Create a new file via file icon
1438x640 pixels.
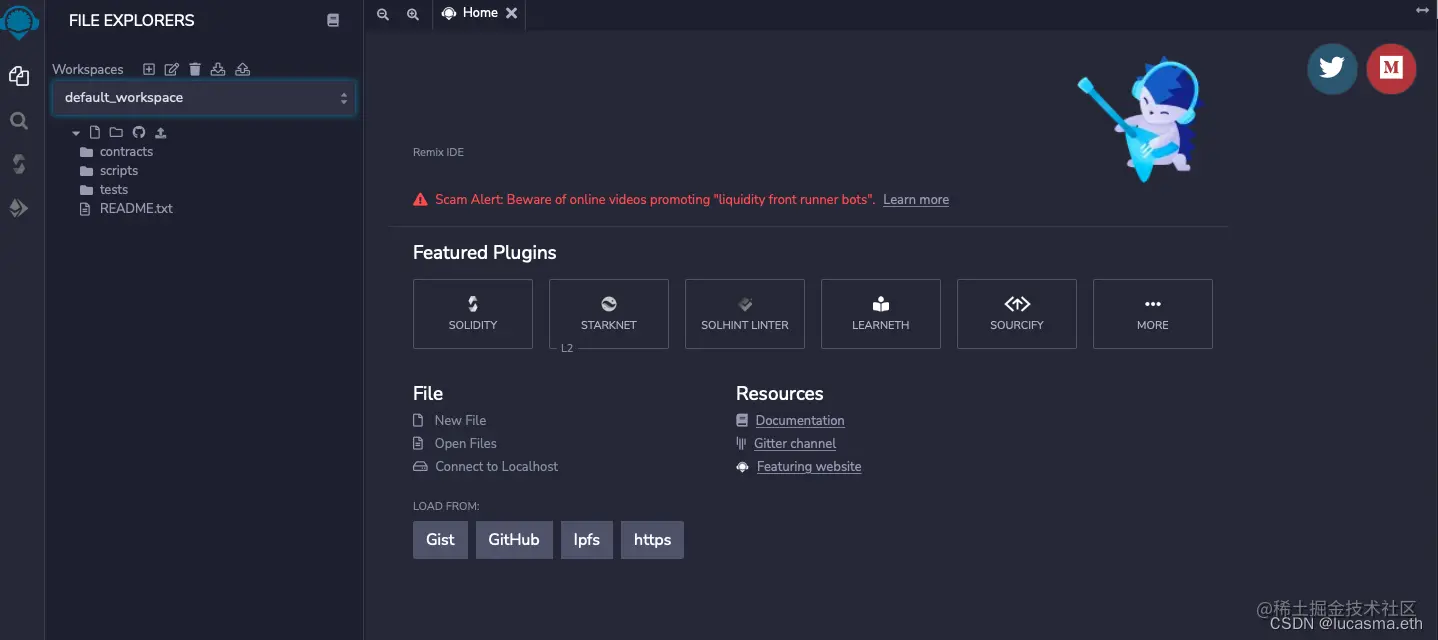(95, 132)
